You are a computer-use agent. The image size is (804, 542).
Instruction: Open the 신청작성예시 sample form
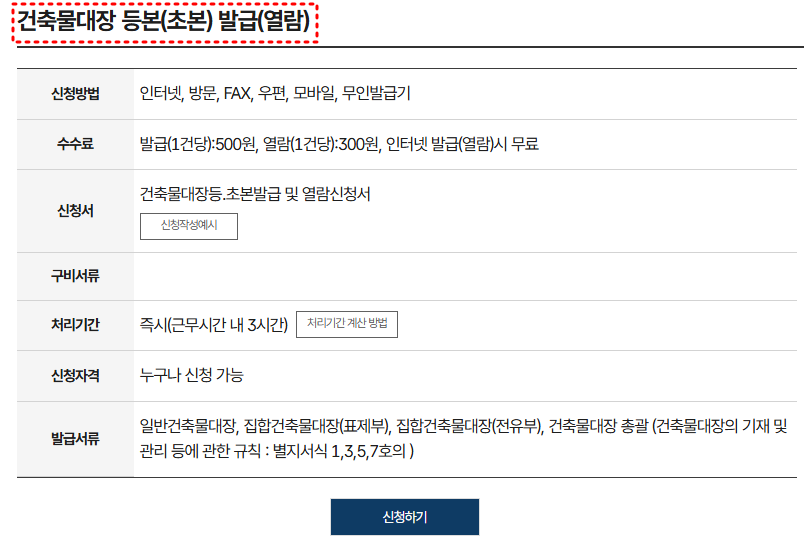point(189,226)
